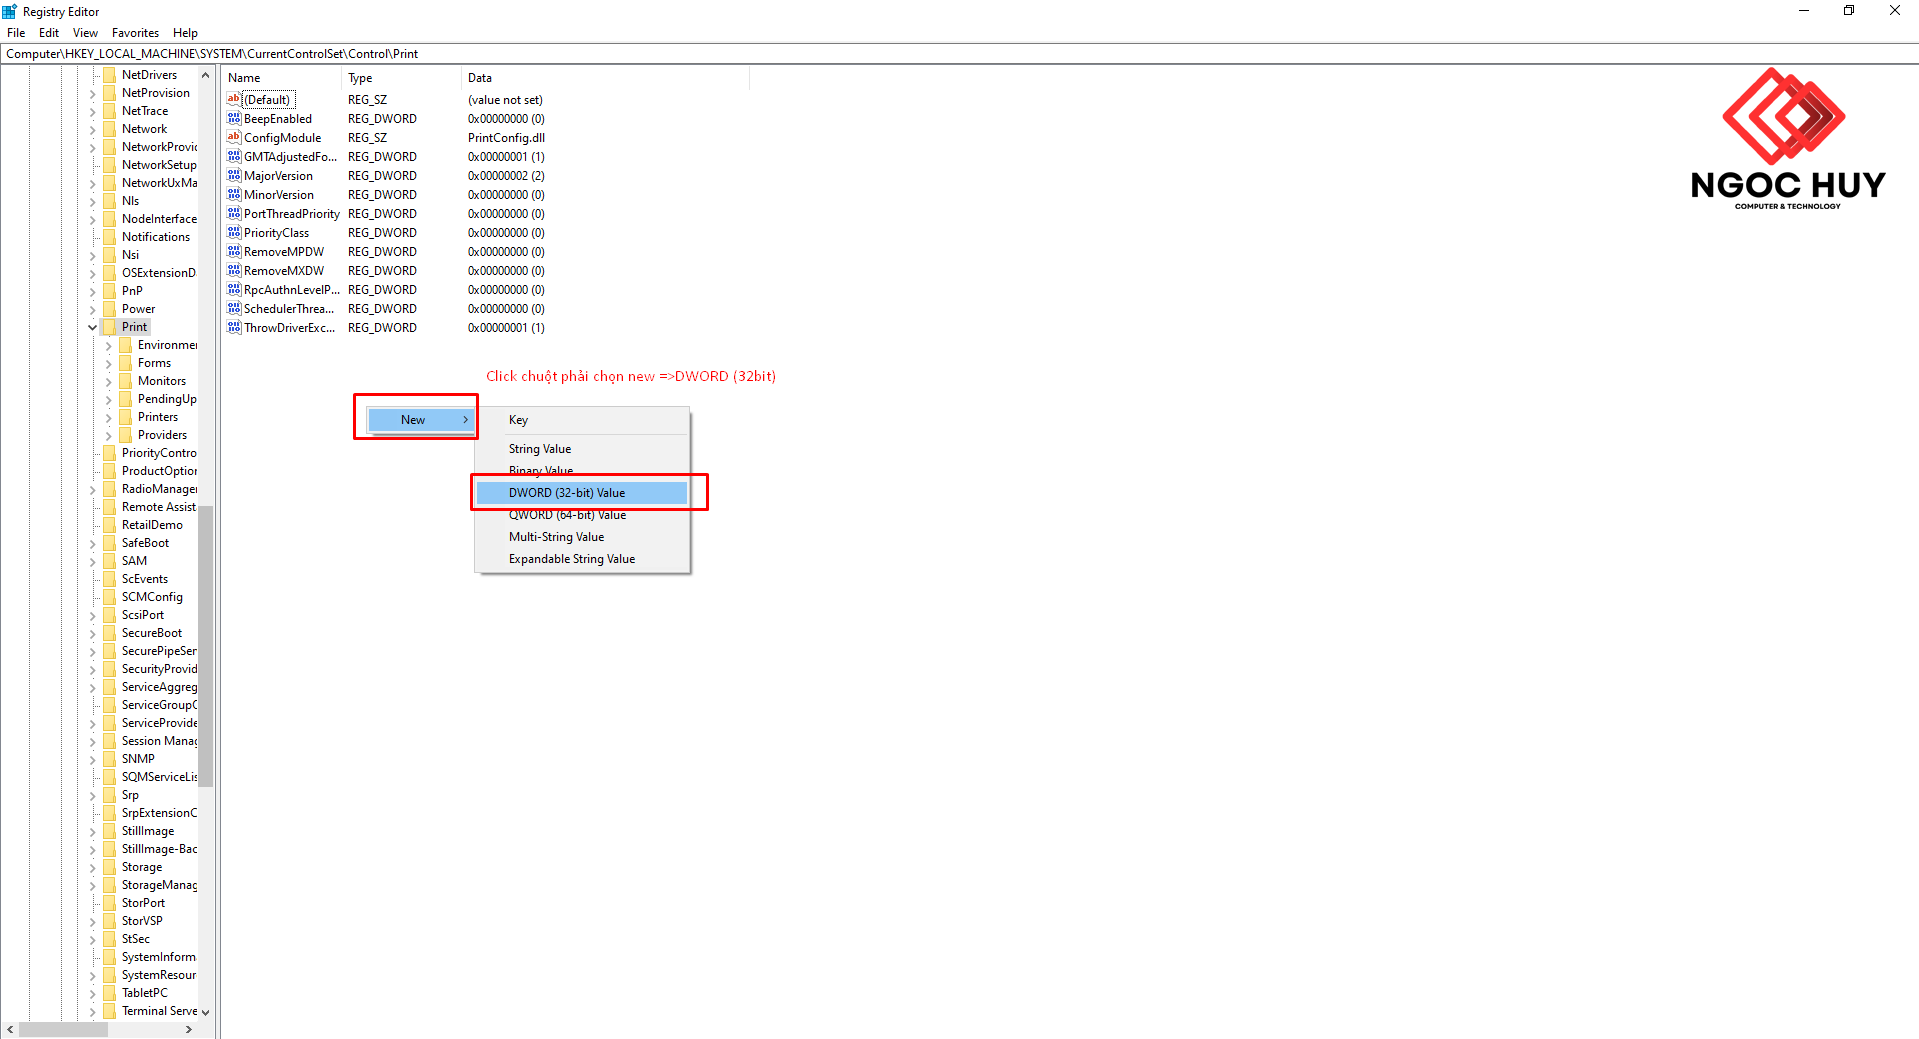Click the BeepEnabled DWORD value icon
The width and height of the screenshot is (1919, 1039).
(234, 119)
